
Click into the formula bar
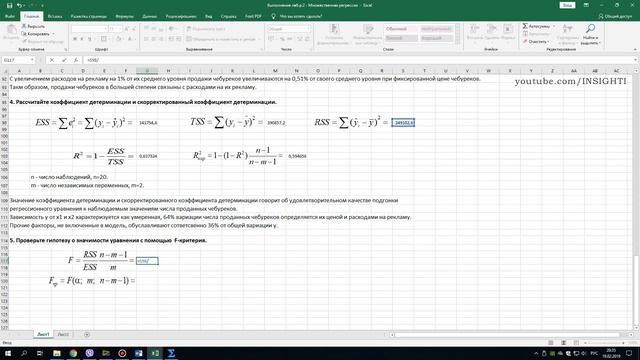tap(357, 60)
